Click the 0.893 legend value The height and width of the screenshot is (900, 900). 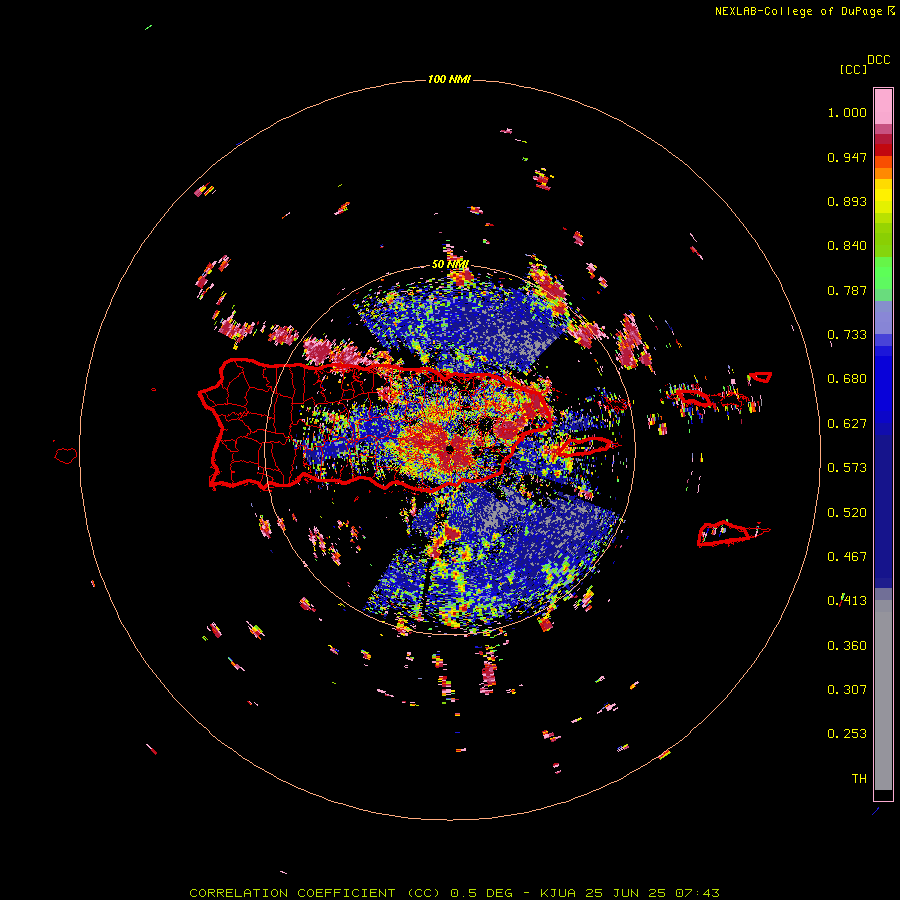(x=847, y=201)
